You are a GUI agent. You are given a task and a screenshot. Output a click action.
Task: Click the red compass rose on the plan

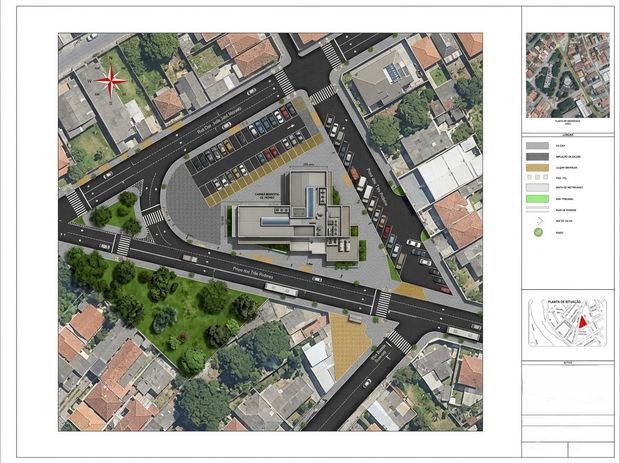coord(111,81)
